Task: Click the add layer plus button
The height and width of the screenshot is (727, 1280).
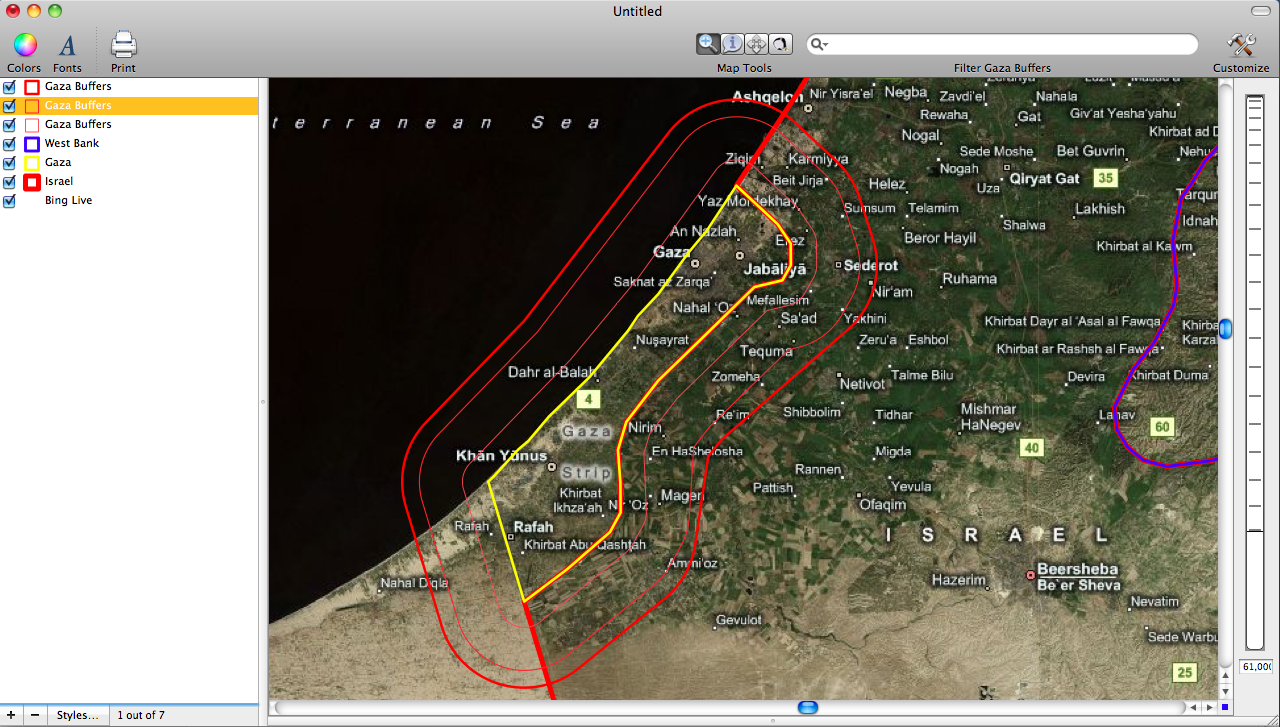Action: point(11,715)
